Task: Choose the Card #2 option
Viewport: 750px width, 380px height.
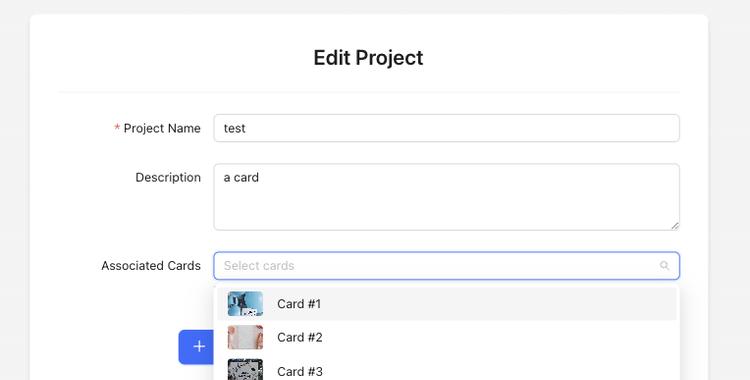Action: (x=446, y=337)
